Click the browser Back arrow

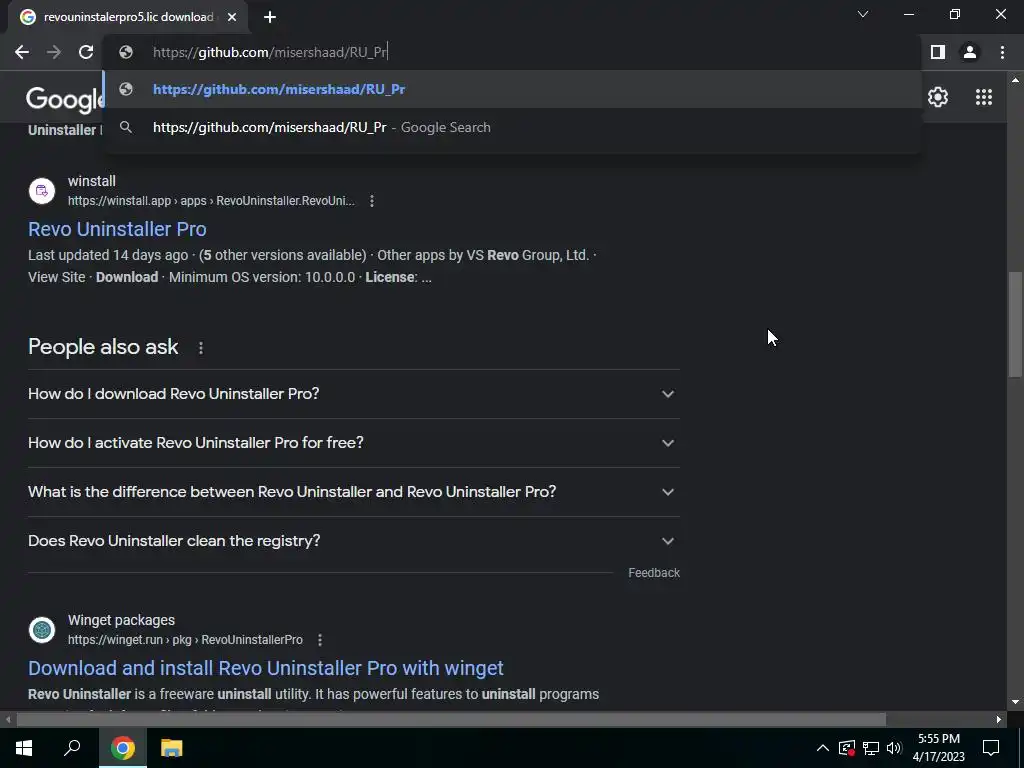22,52
